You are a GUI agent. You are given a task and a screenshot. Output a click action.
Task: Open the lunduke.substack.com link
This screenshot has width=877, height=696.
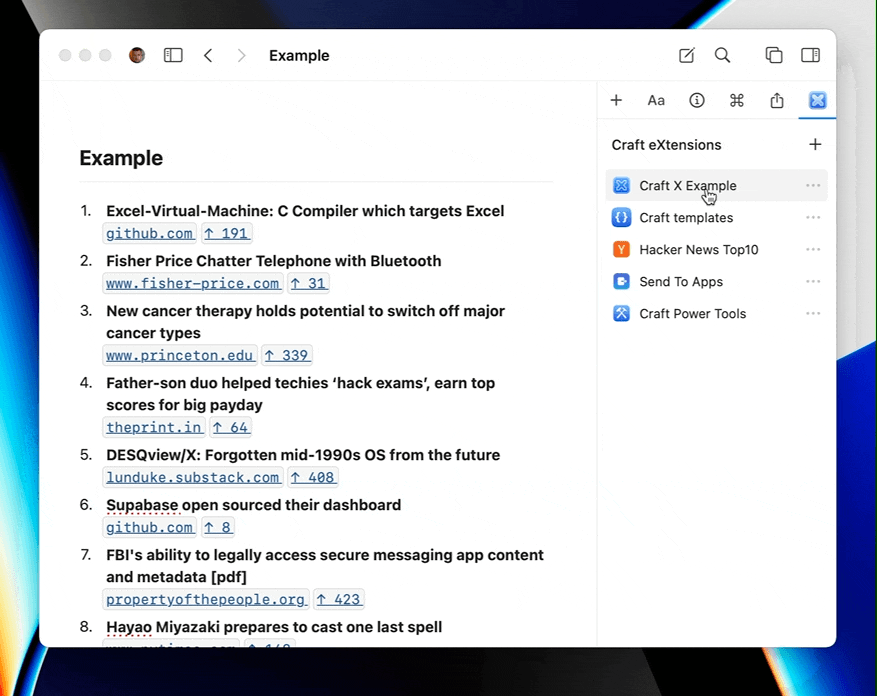(193, 477)
